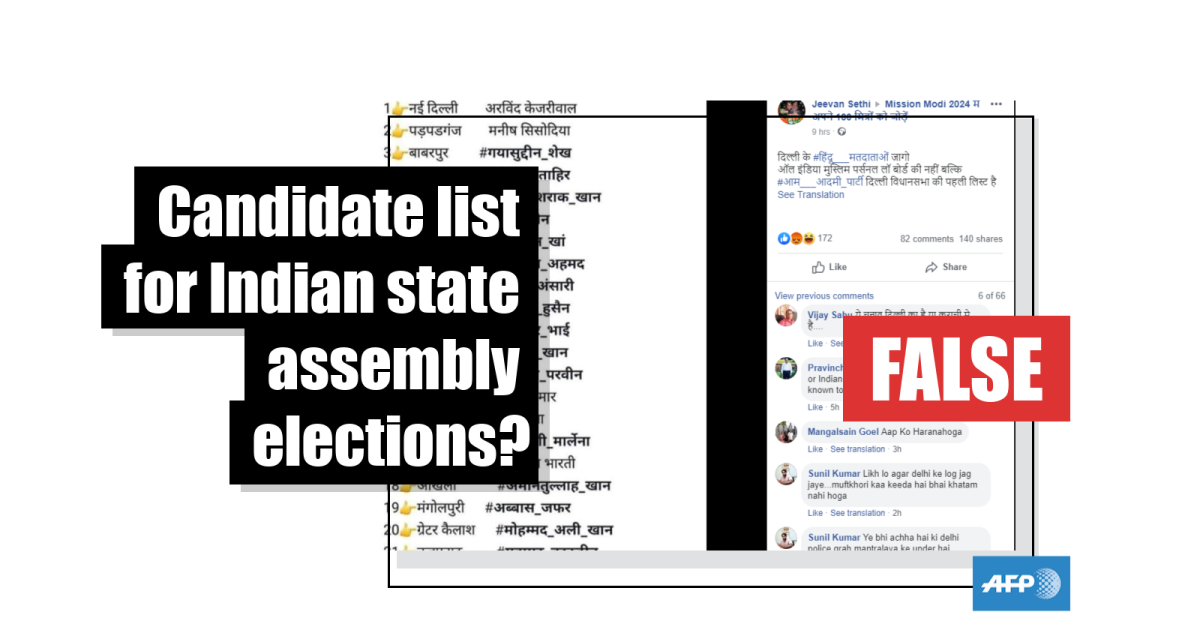Click the Jeevan Sethi author name
This screenshot has width=1200, height=630.
(x=840, y=104)
